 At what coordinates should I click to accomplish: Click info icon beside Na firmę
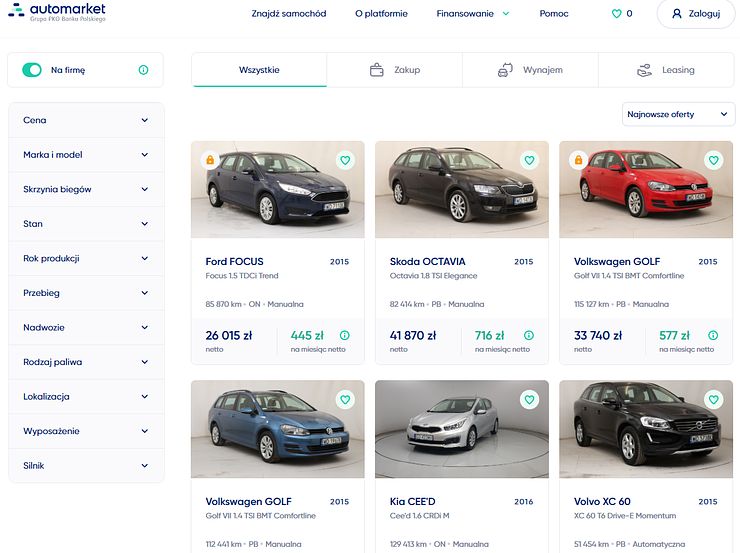click(143, 70)
